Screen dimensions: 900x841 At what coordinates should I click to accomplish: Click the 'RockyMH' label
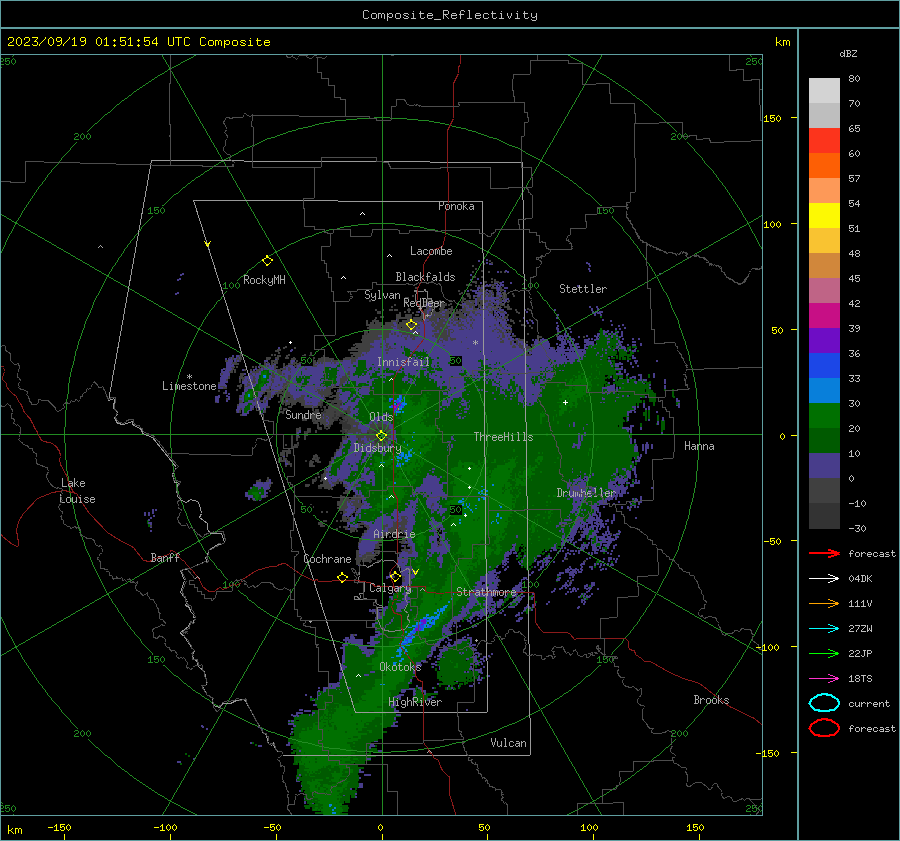click(264, 280)
